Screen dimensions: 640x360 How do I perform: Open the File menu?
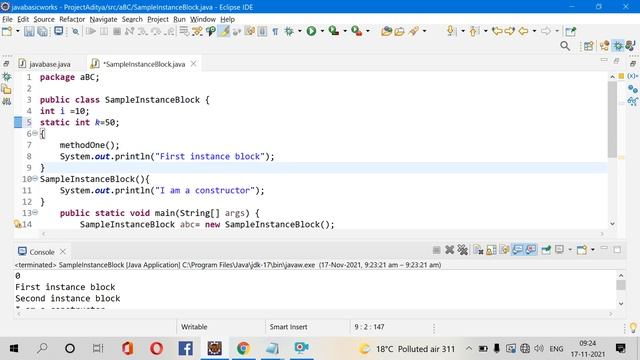pos(7,19)
